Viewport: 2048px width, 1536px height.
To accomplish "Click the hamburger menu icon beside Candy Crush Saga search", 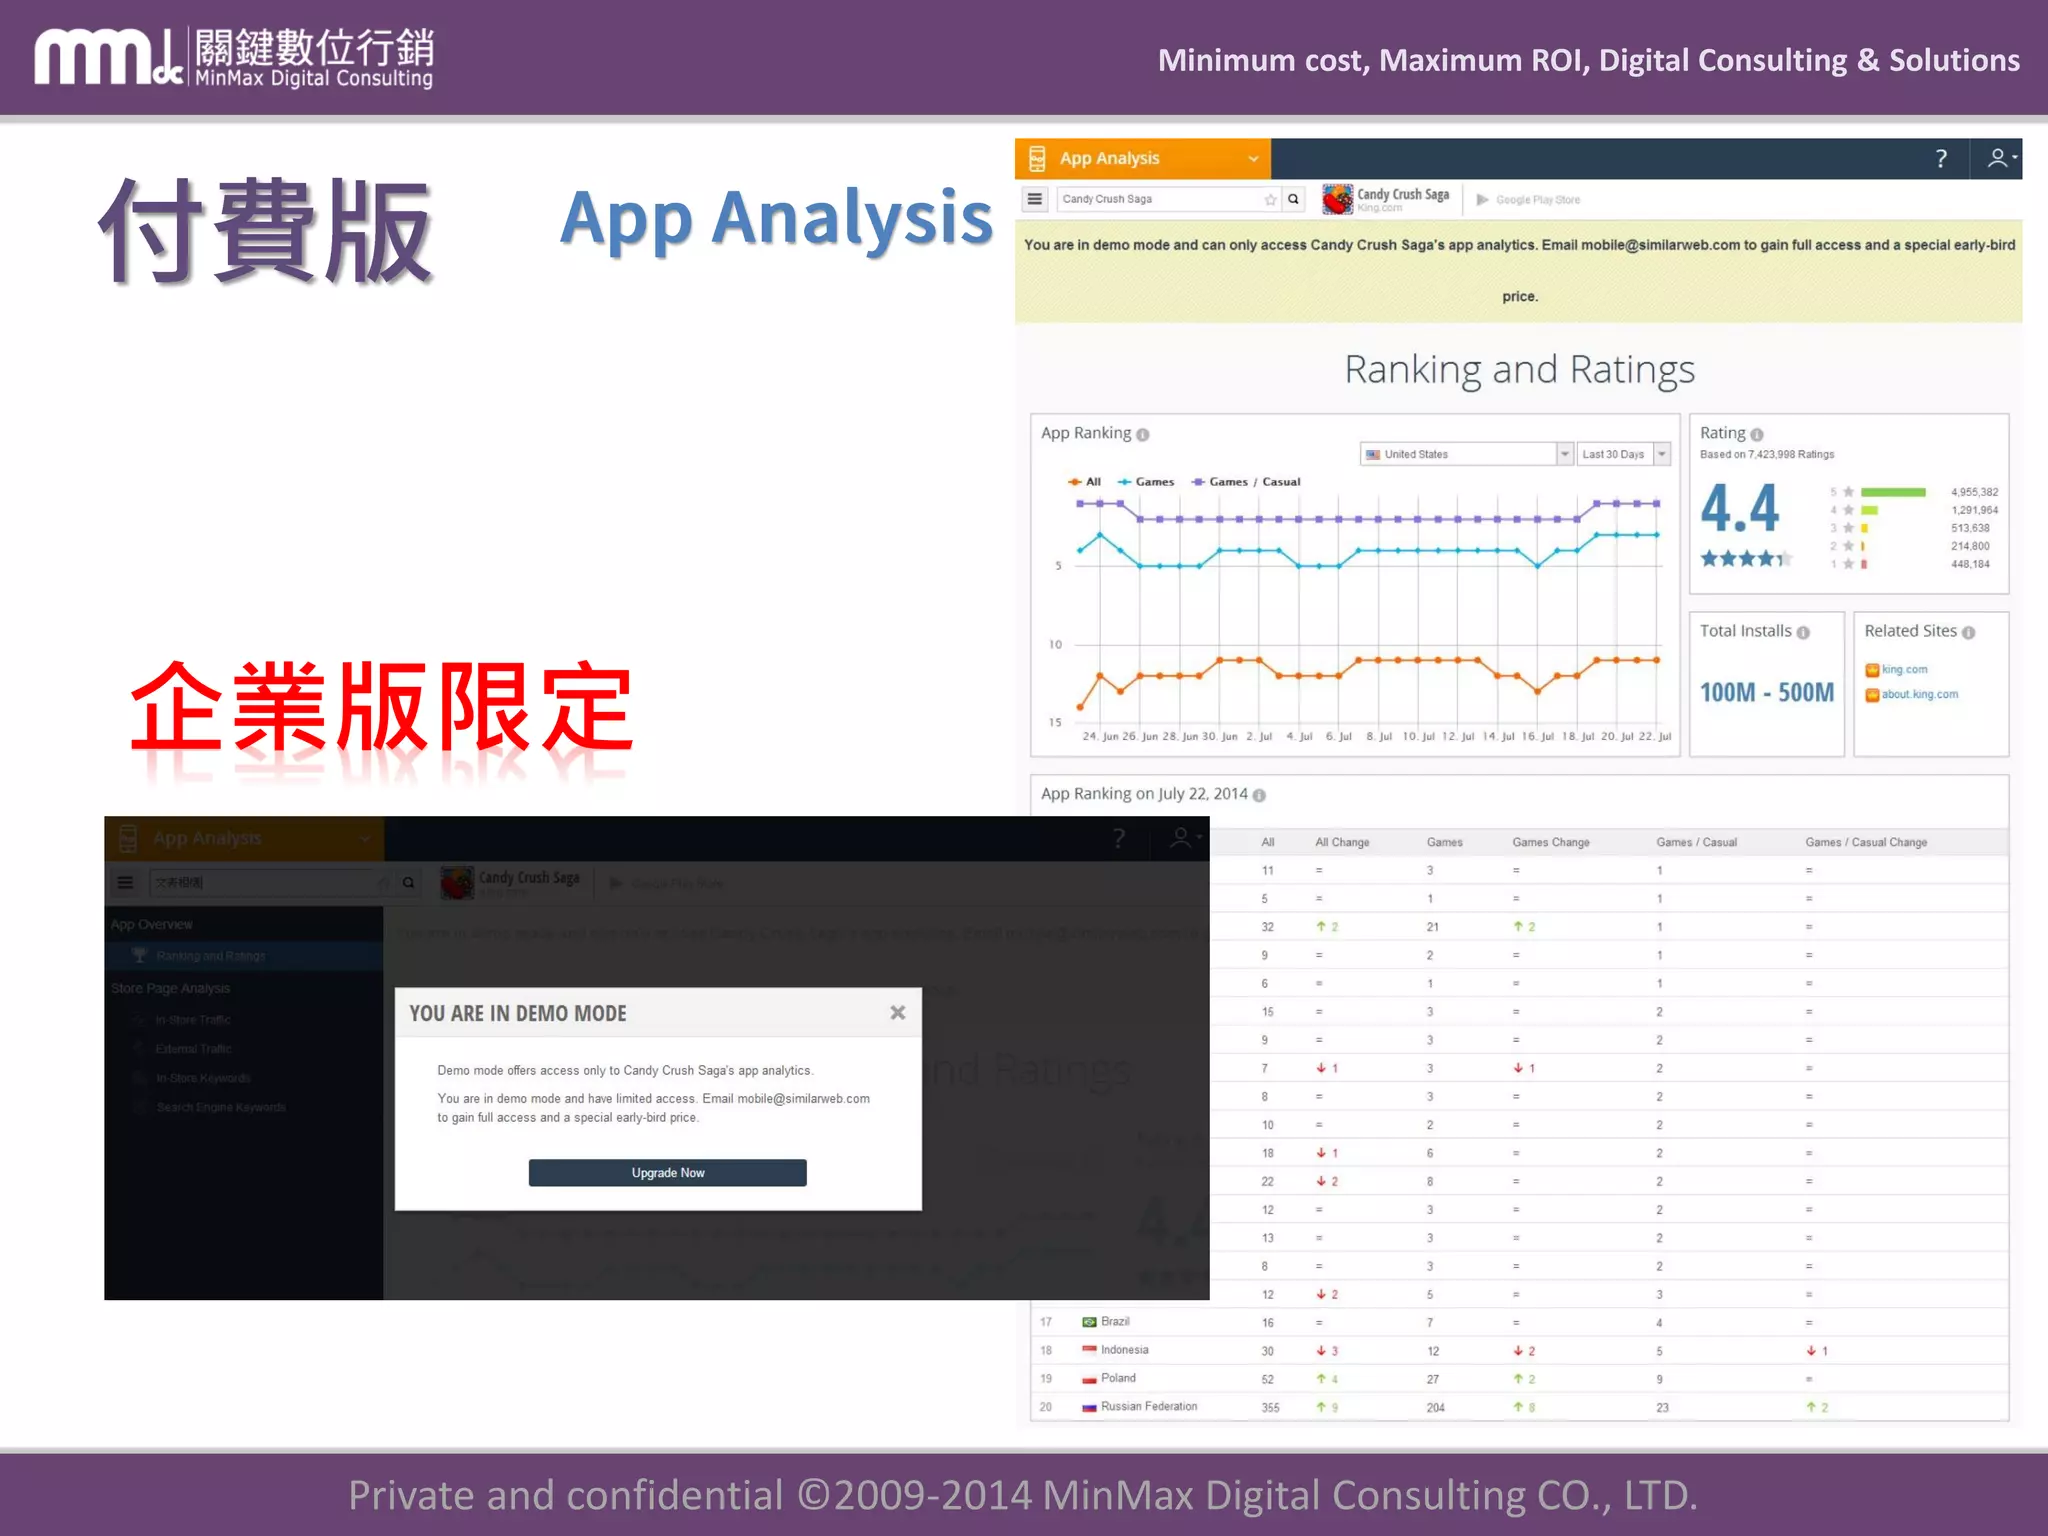I will 1035,199.
